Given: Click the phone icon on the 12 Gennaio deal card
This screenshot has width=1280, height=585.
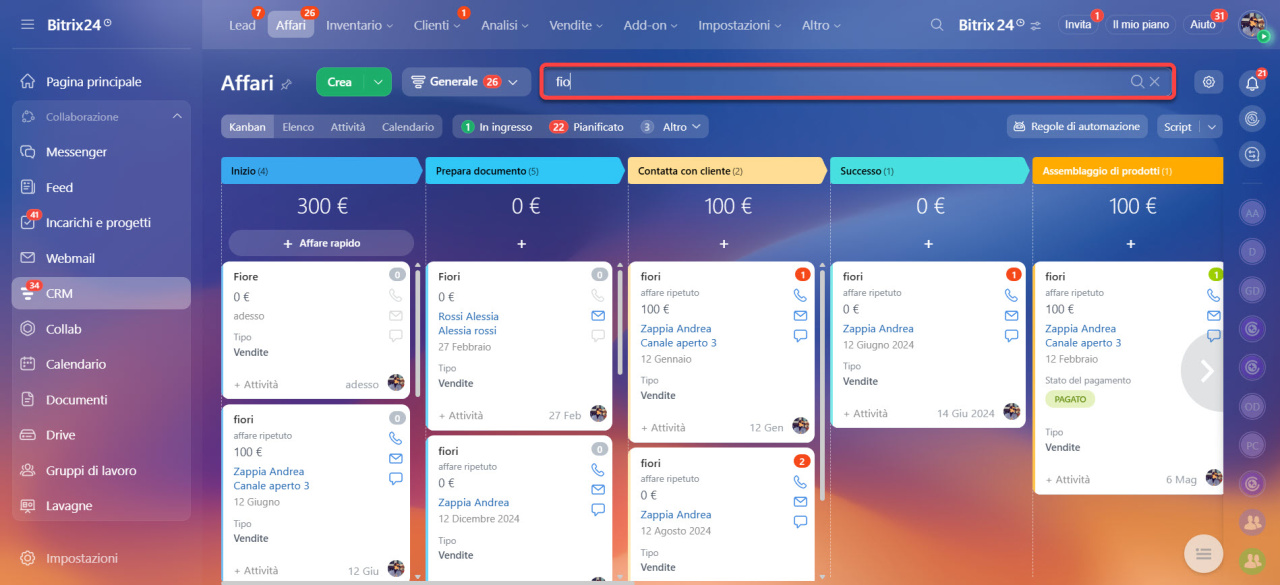Looking at the screenshot, I should [x=800, y=295].
